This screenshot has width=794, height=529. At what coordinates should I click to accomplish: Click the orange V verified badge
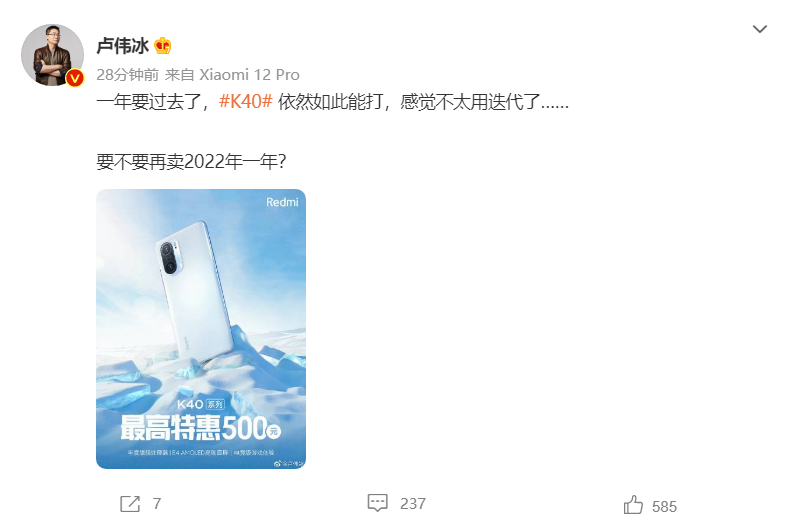point(75,78)
